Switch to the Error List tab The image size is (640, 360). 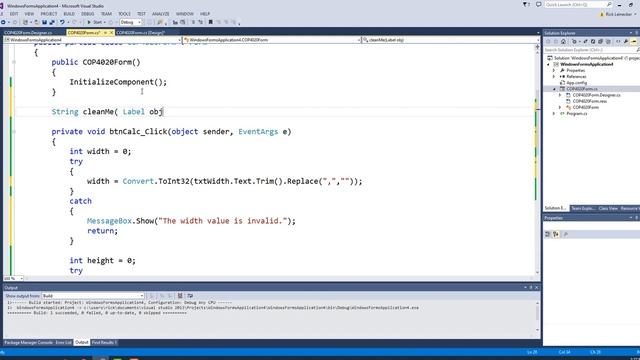coord(63,342)
